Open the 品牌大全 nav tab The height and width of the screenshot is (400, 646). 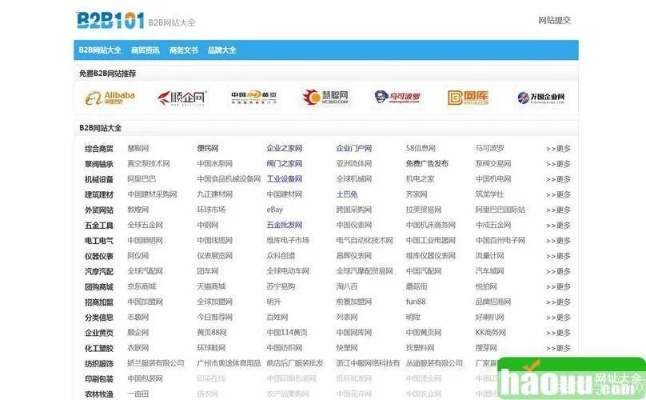222,50
